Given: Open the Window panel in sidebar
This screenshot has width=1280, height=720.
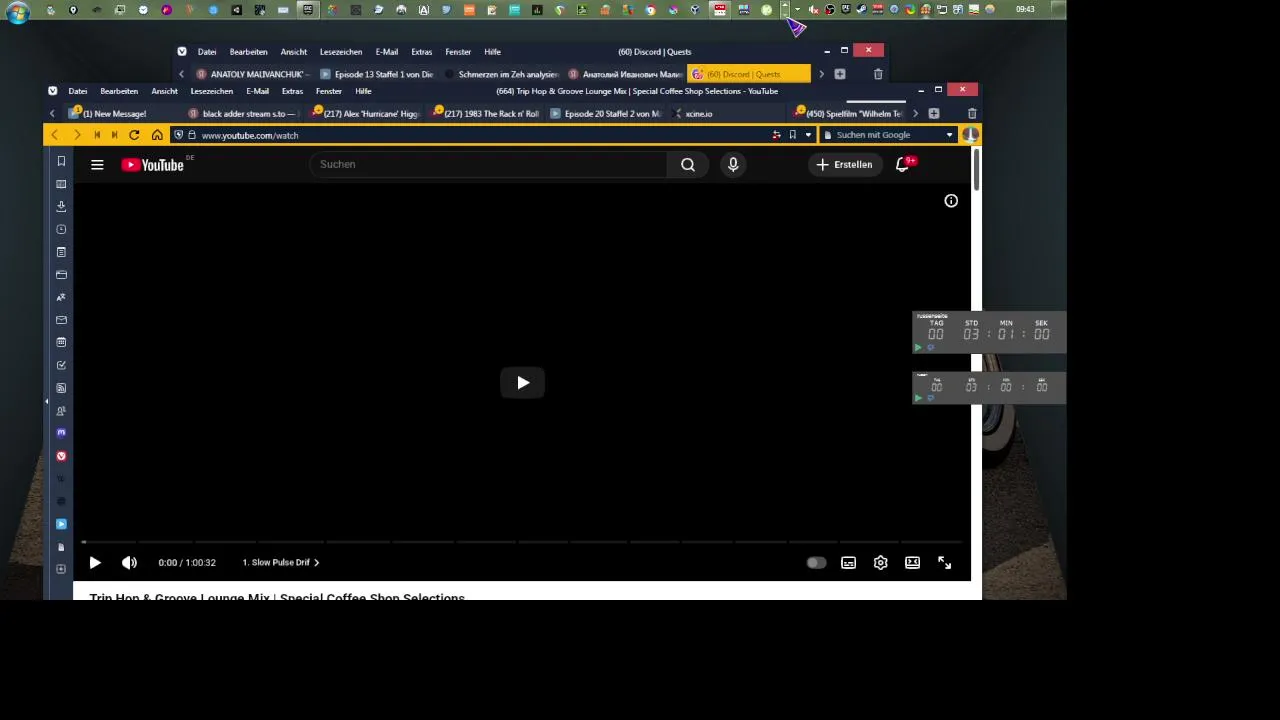Looking at the screenshot, I should coord(61,275).
